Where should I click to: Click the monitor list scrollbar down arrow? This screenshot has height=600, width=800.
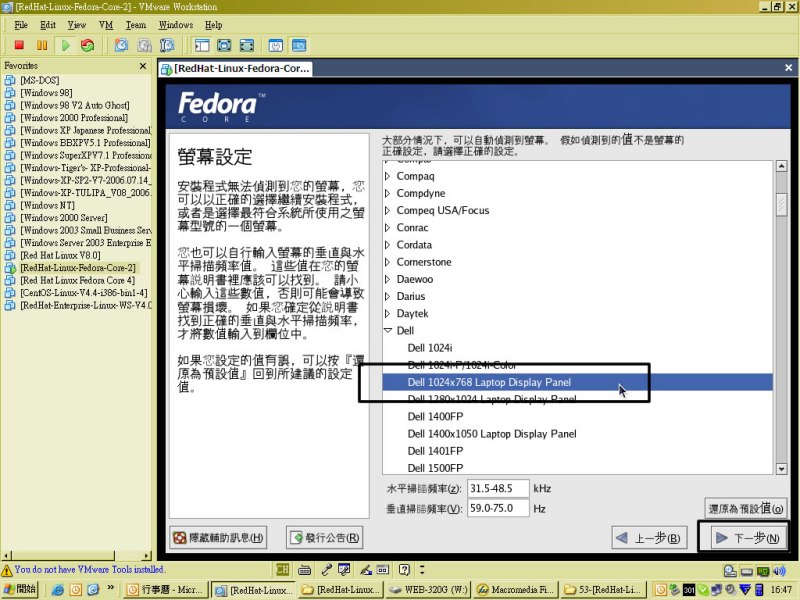coord(781,468)
